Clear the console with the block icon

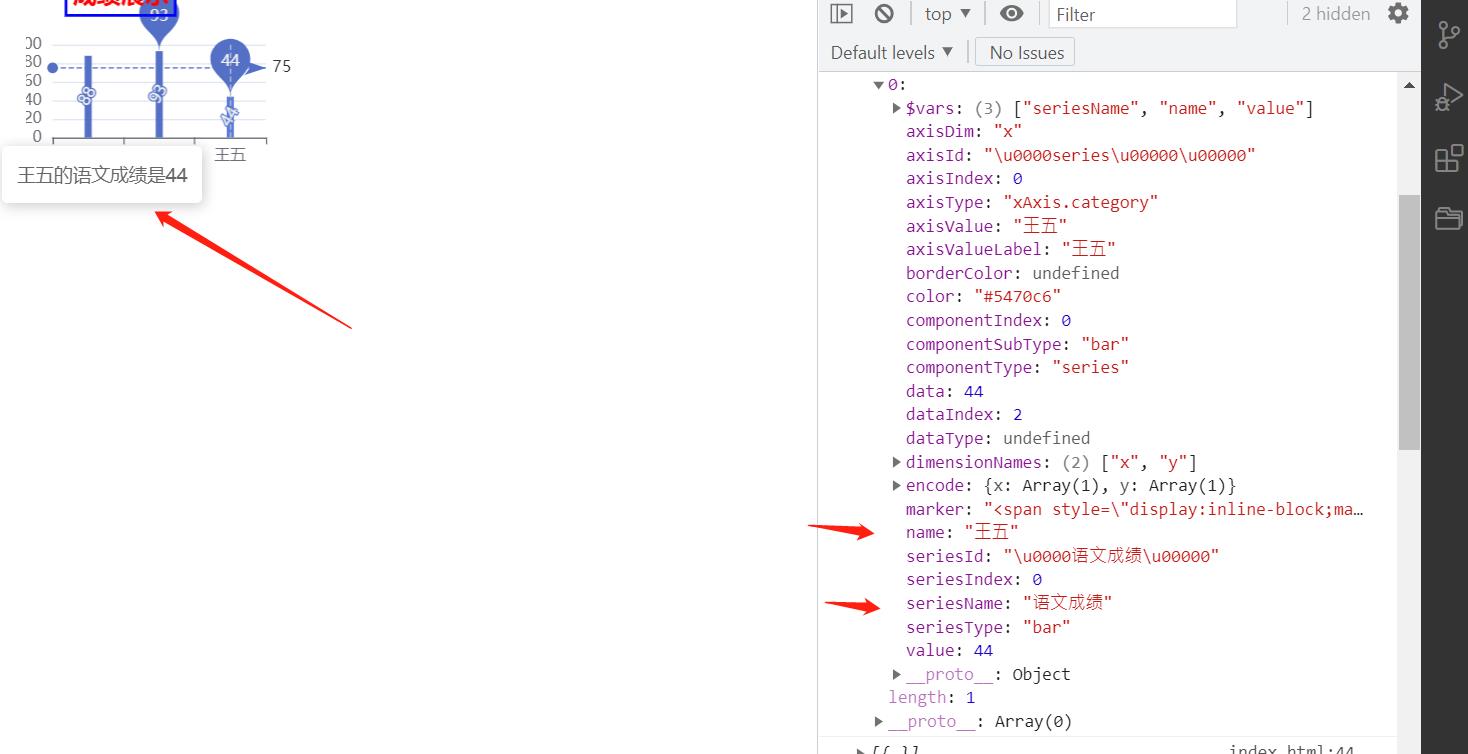pos(884,13)
